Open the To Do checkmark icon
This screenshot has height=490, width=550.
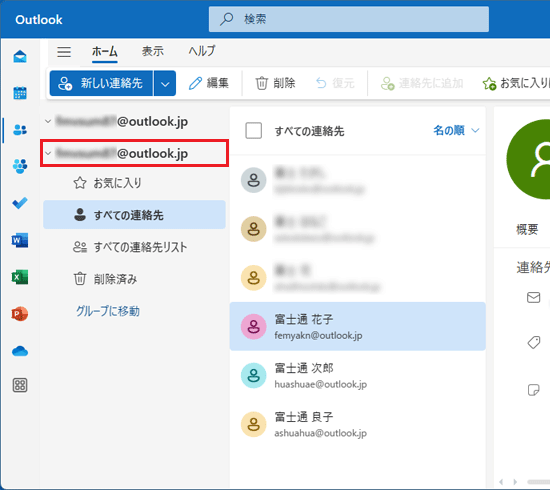coord(20,203)
